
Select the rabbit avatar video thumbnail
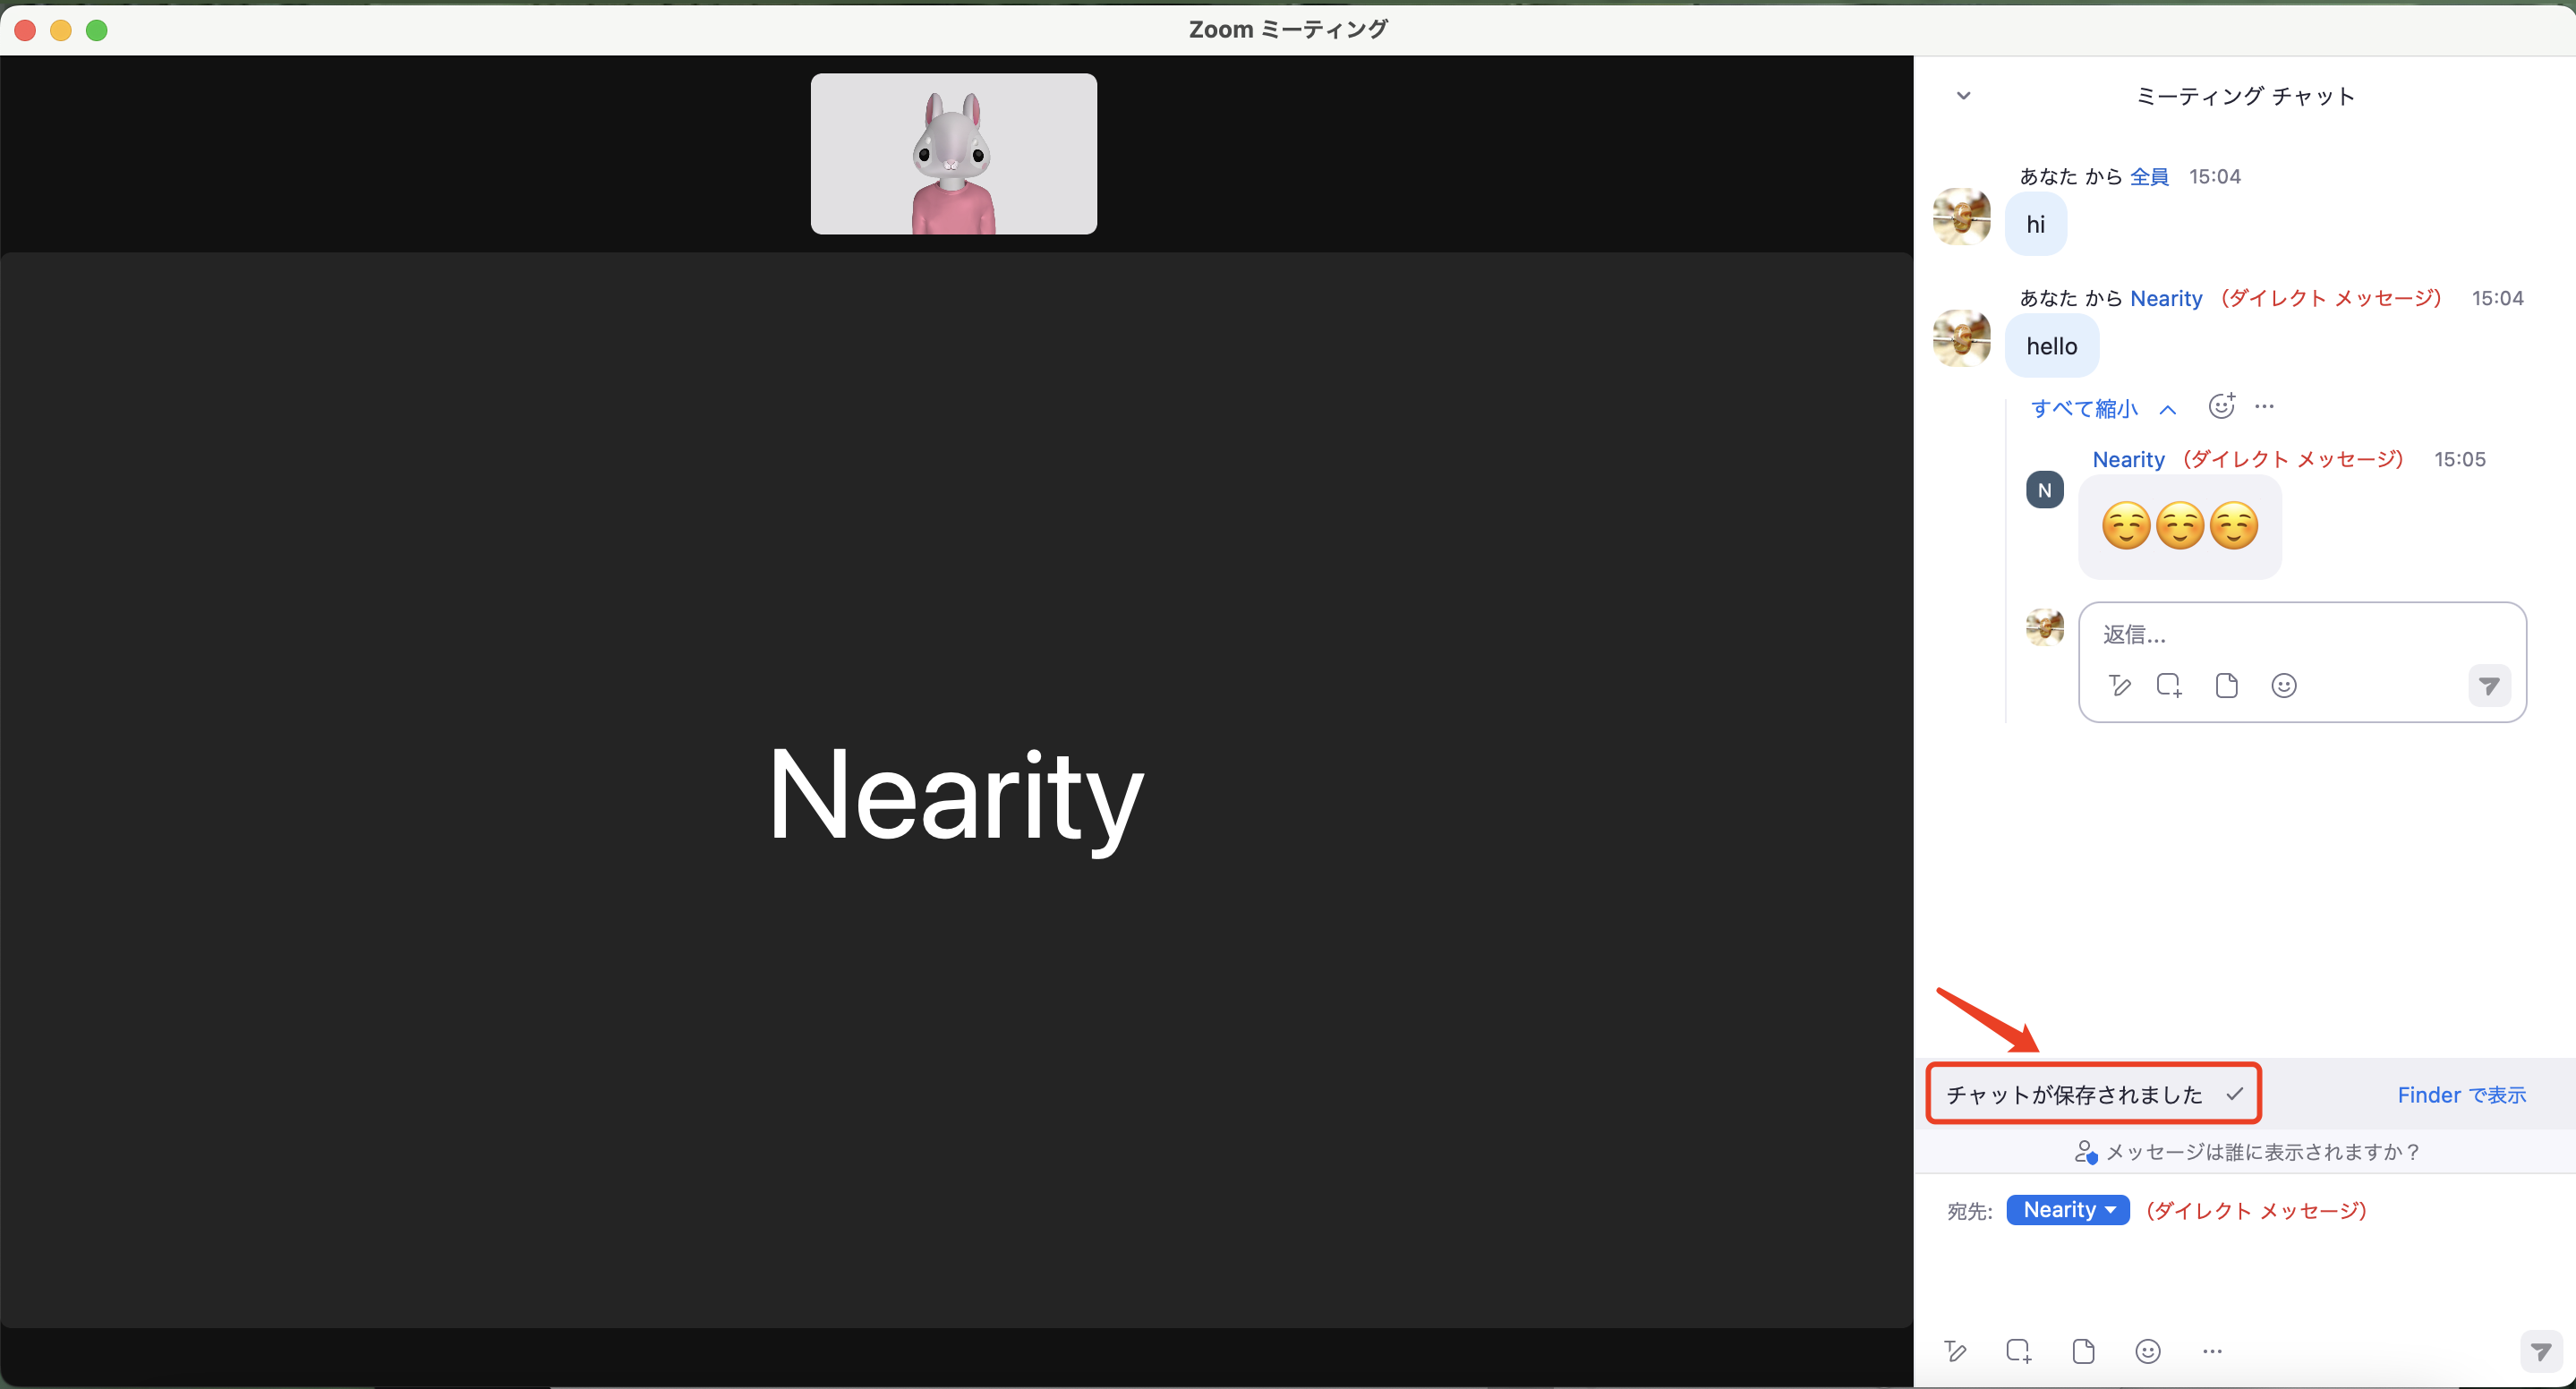pyautogui.click(x=954, y=154)
